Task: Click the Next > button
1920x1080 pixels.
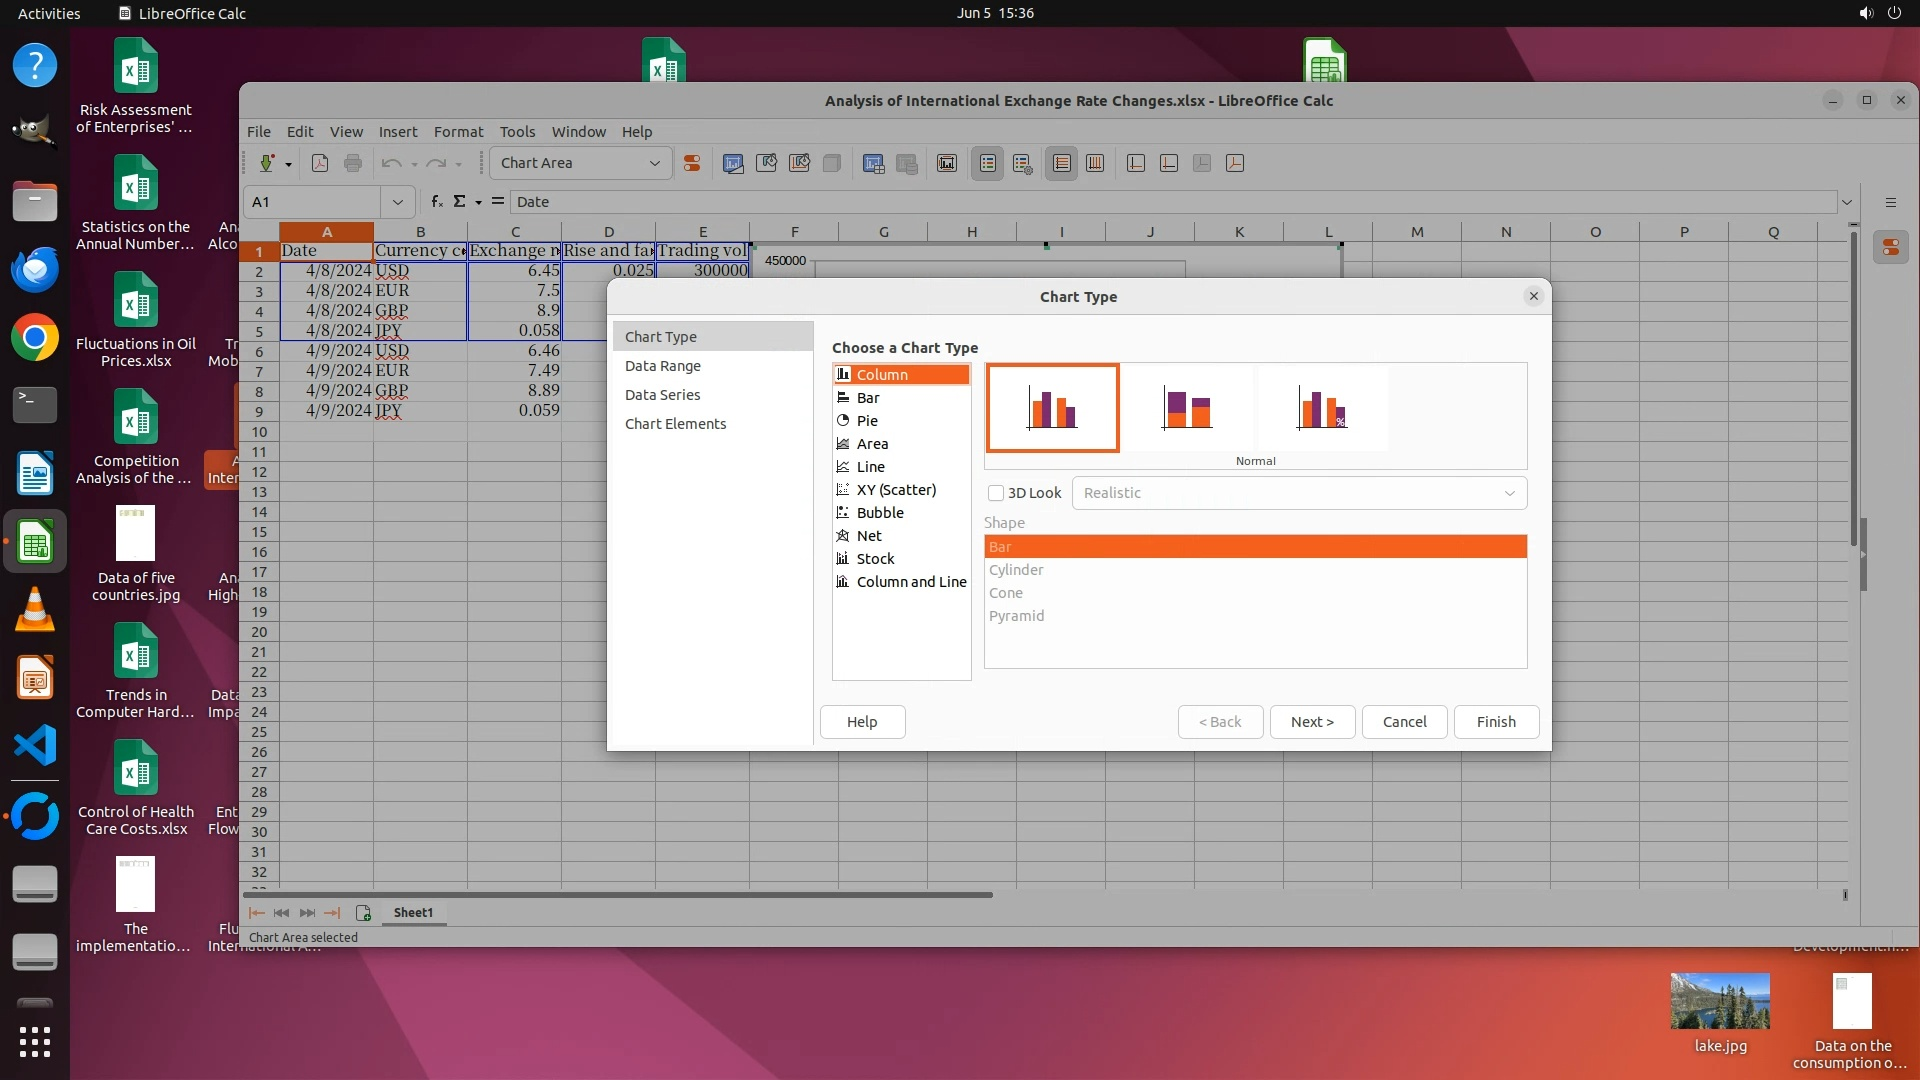Action: click(1311, 722)
